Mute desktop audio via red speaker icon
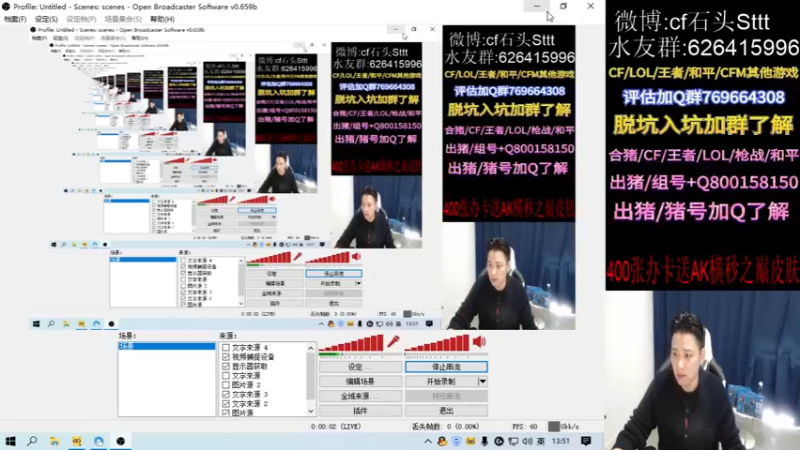This screenshot has height=450, width=800. pyautogui.click(x=479, y=341)
